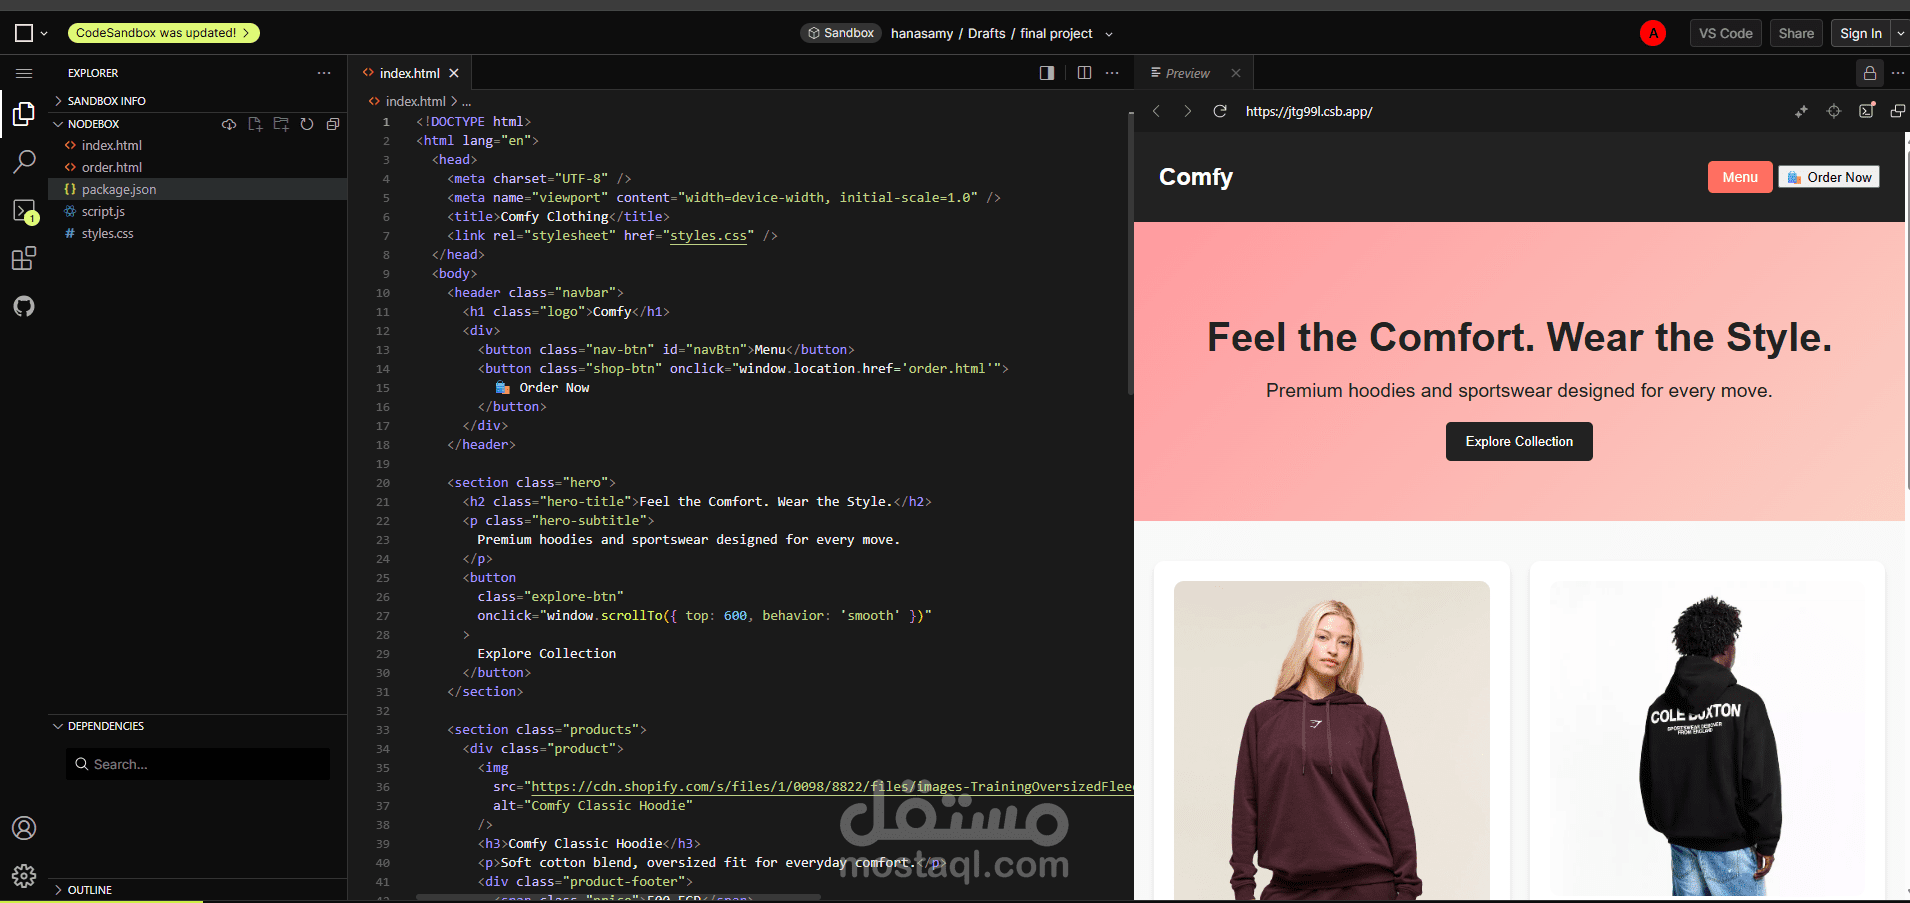Select the index.html editor tab
Screen dimensions: 1910x903
(410, 72)
